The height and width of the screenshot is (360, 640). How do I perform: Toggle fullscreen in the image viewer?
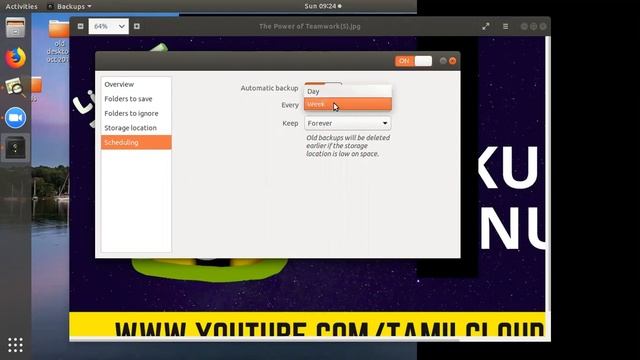point(486,27)
